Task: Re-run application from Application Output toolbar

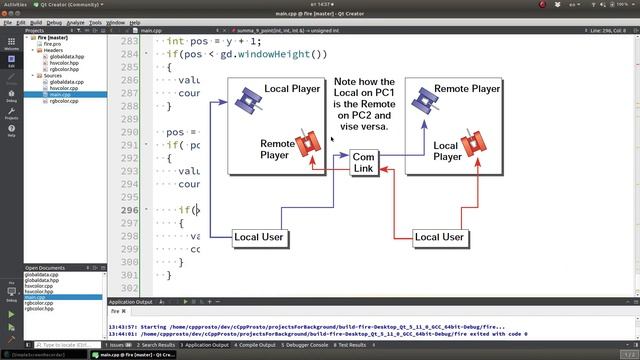Action: click(x=185, y=302)
